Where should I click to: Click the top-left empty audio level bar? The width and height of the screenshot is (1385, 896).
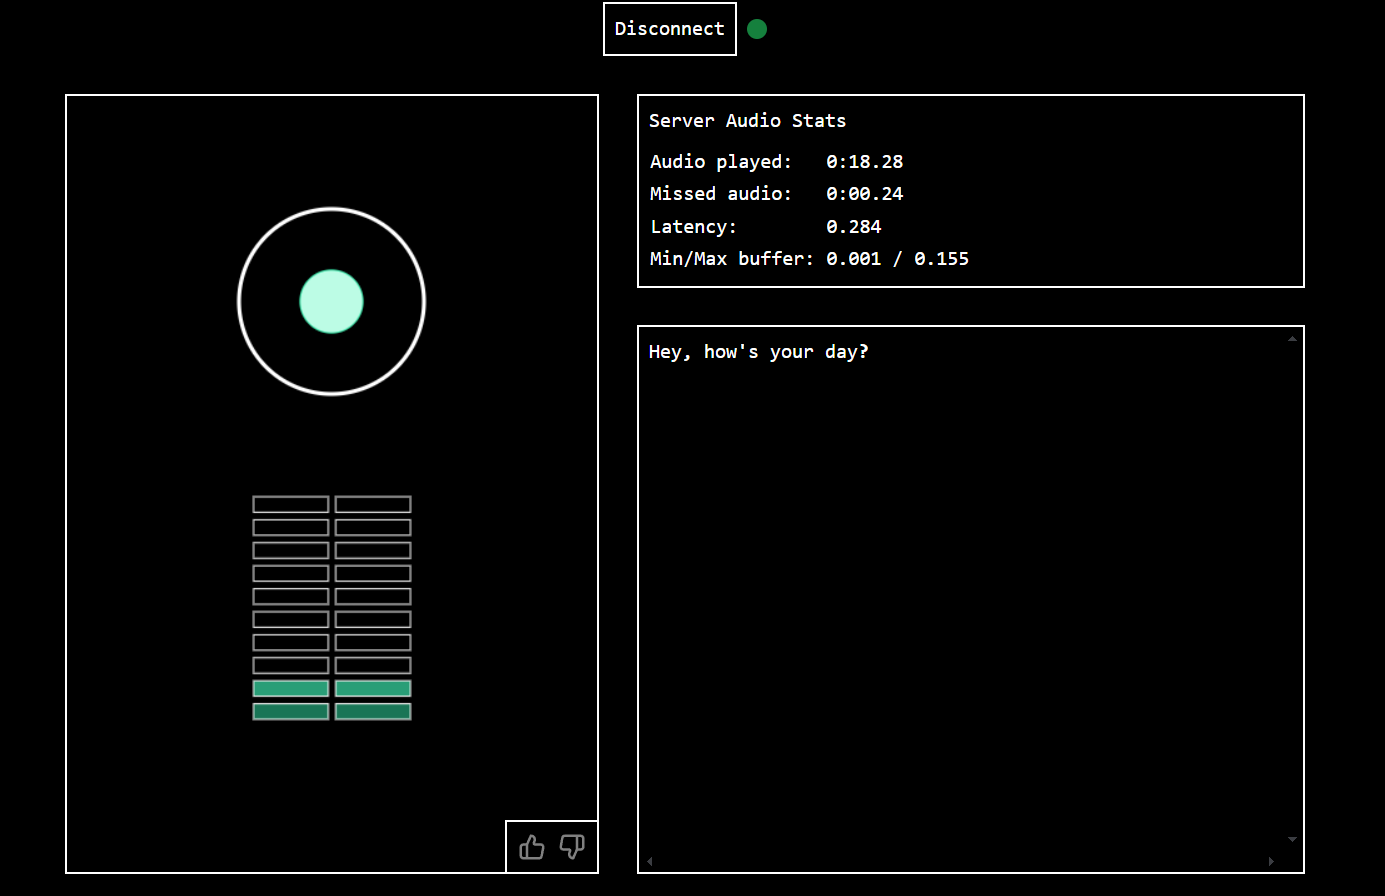[x=291, y=504]
